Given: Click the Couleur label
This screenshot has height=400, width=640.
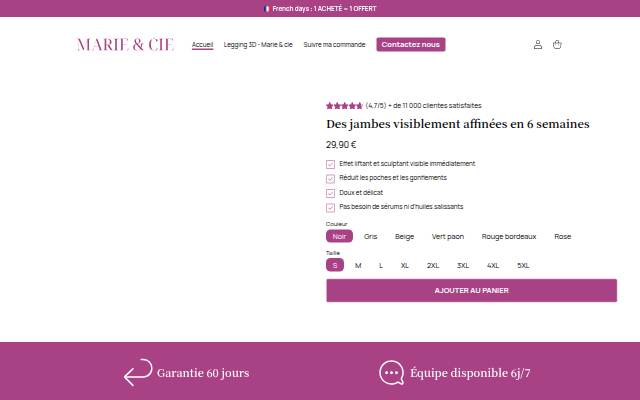Looking at the screenshot, I should [337, 224].
